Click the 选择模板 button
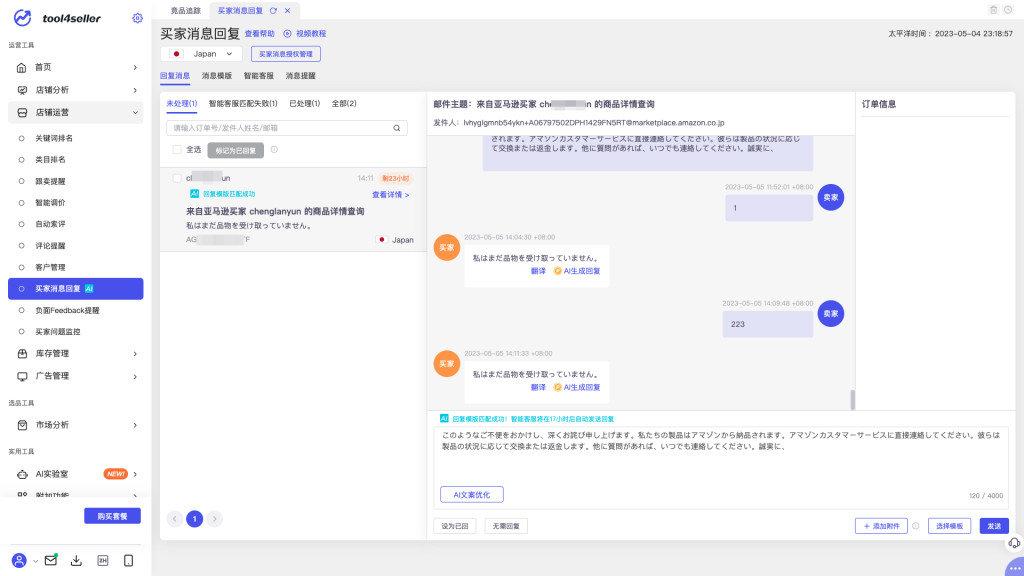The image size is (1024, 576). (x=950, y=526)
